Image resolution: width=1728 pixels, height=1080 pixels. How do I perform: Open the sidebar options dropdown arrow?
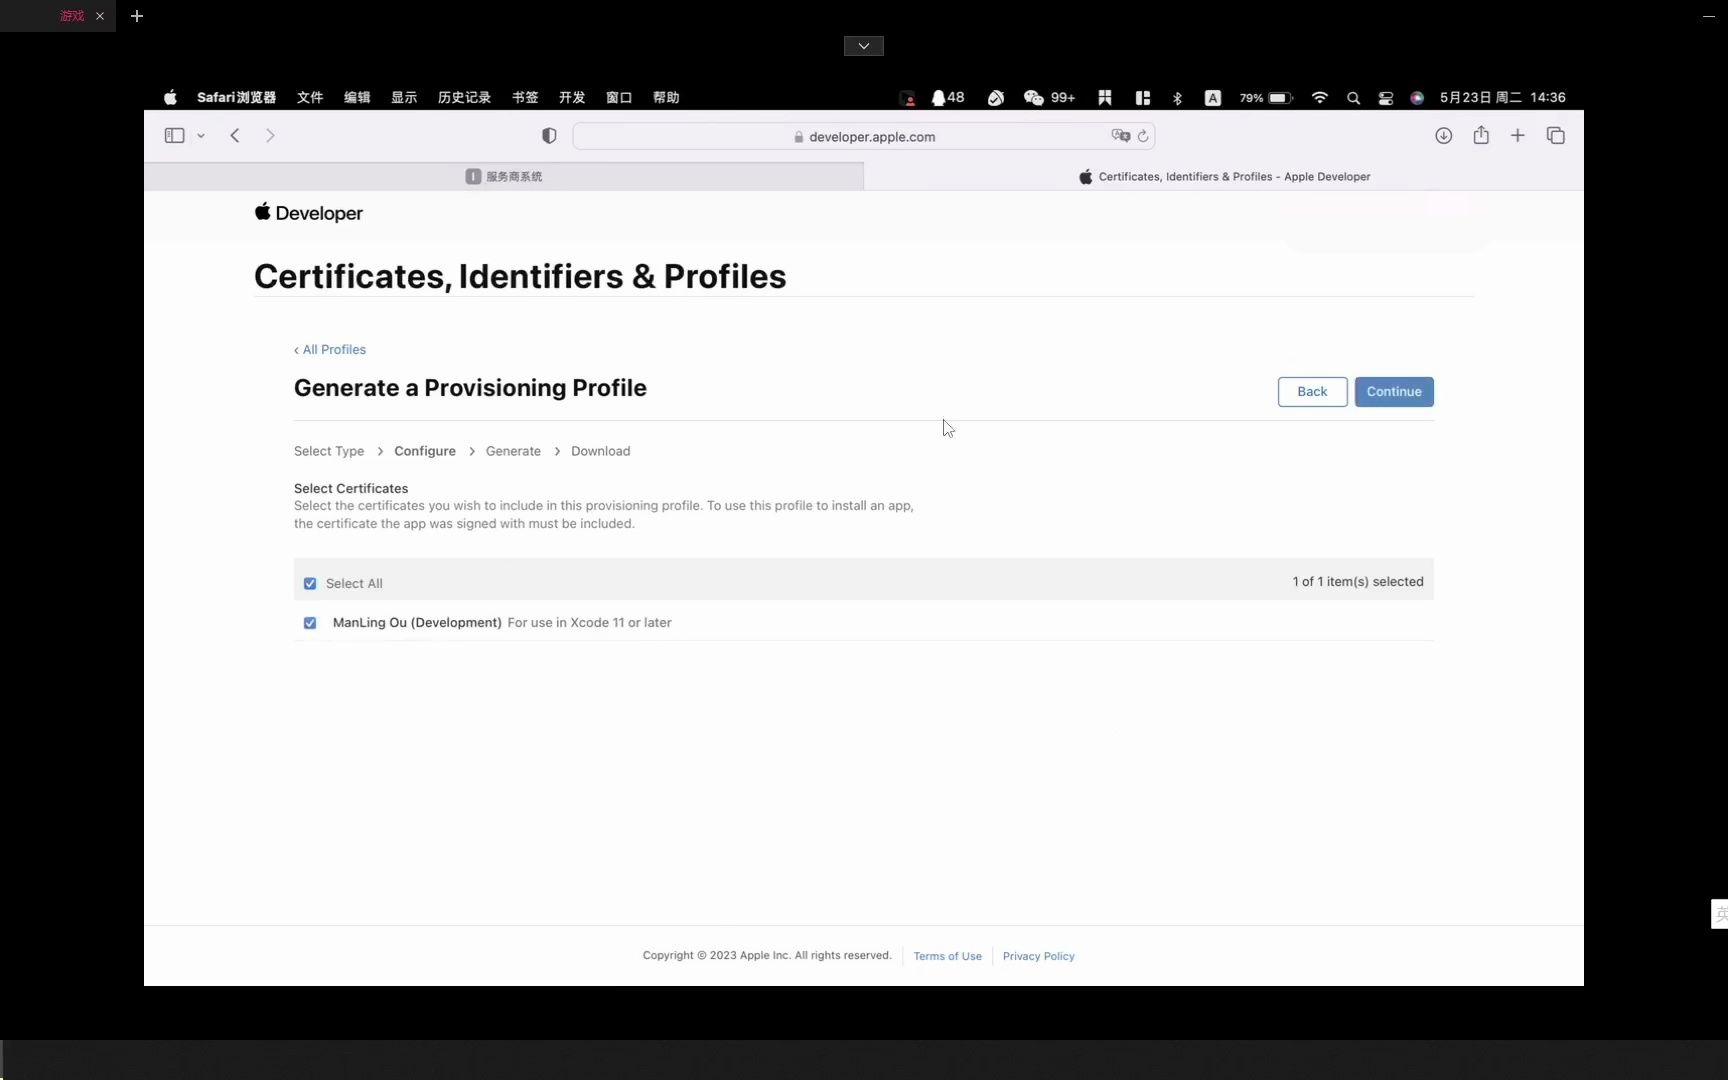(201, 136)
